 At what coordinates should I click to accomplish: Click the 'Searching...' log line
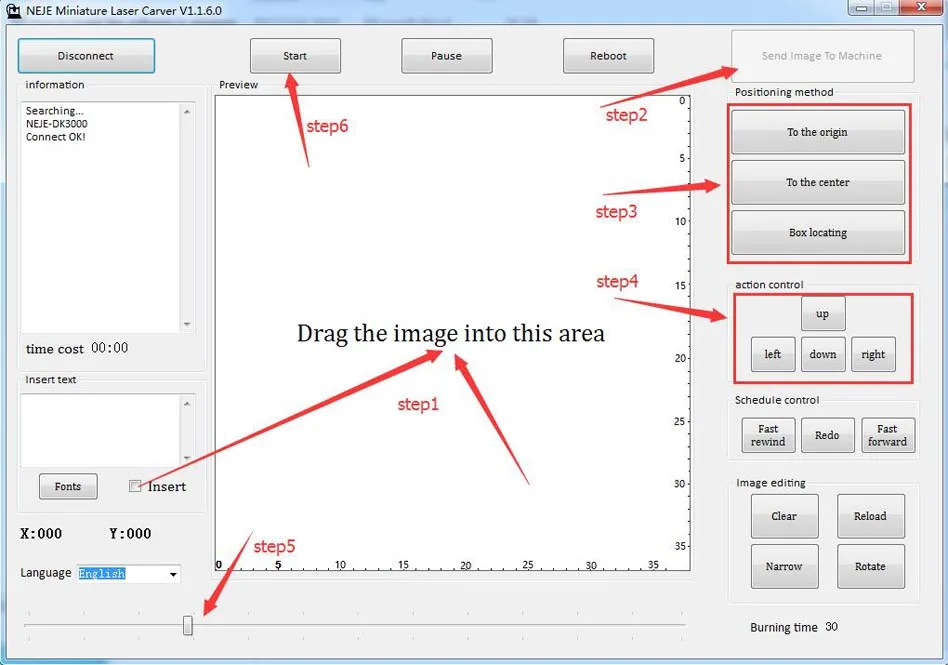(54, 111)
